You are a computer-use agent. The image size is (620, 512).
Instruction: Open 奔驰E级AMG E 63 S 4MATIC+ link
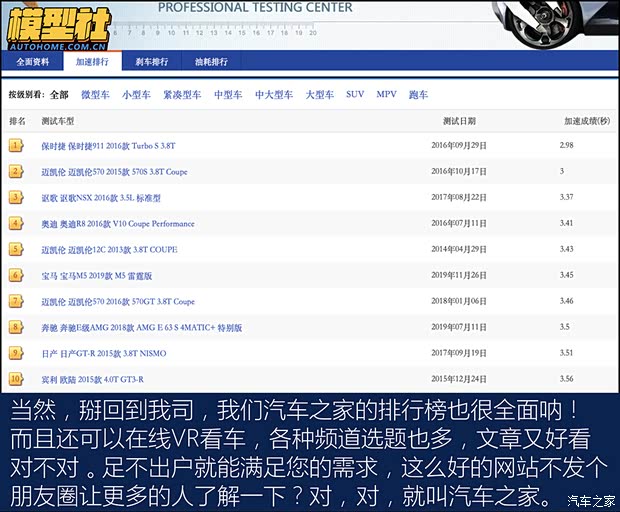click(x=142, y=328)
